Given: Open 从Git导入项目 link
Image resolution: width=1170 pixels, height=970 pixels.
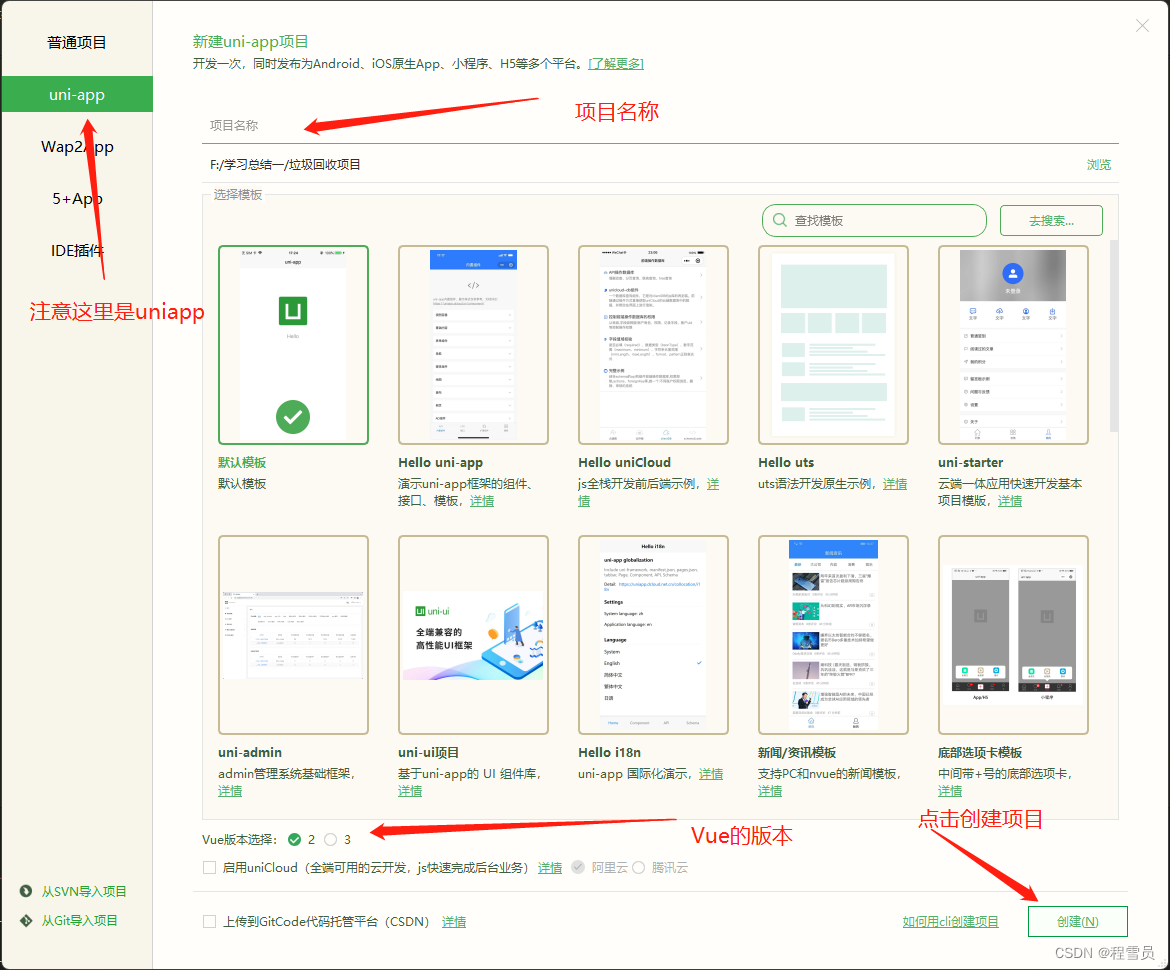Looking at the screenshot, I should (x=79, y=920).
